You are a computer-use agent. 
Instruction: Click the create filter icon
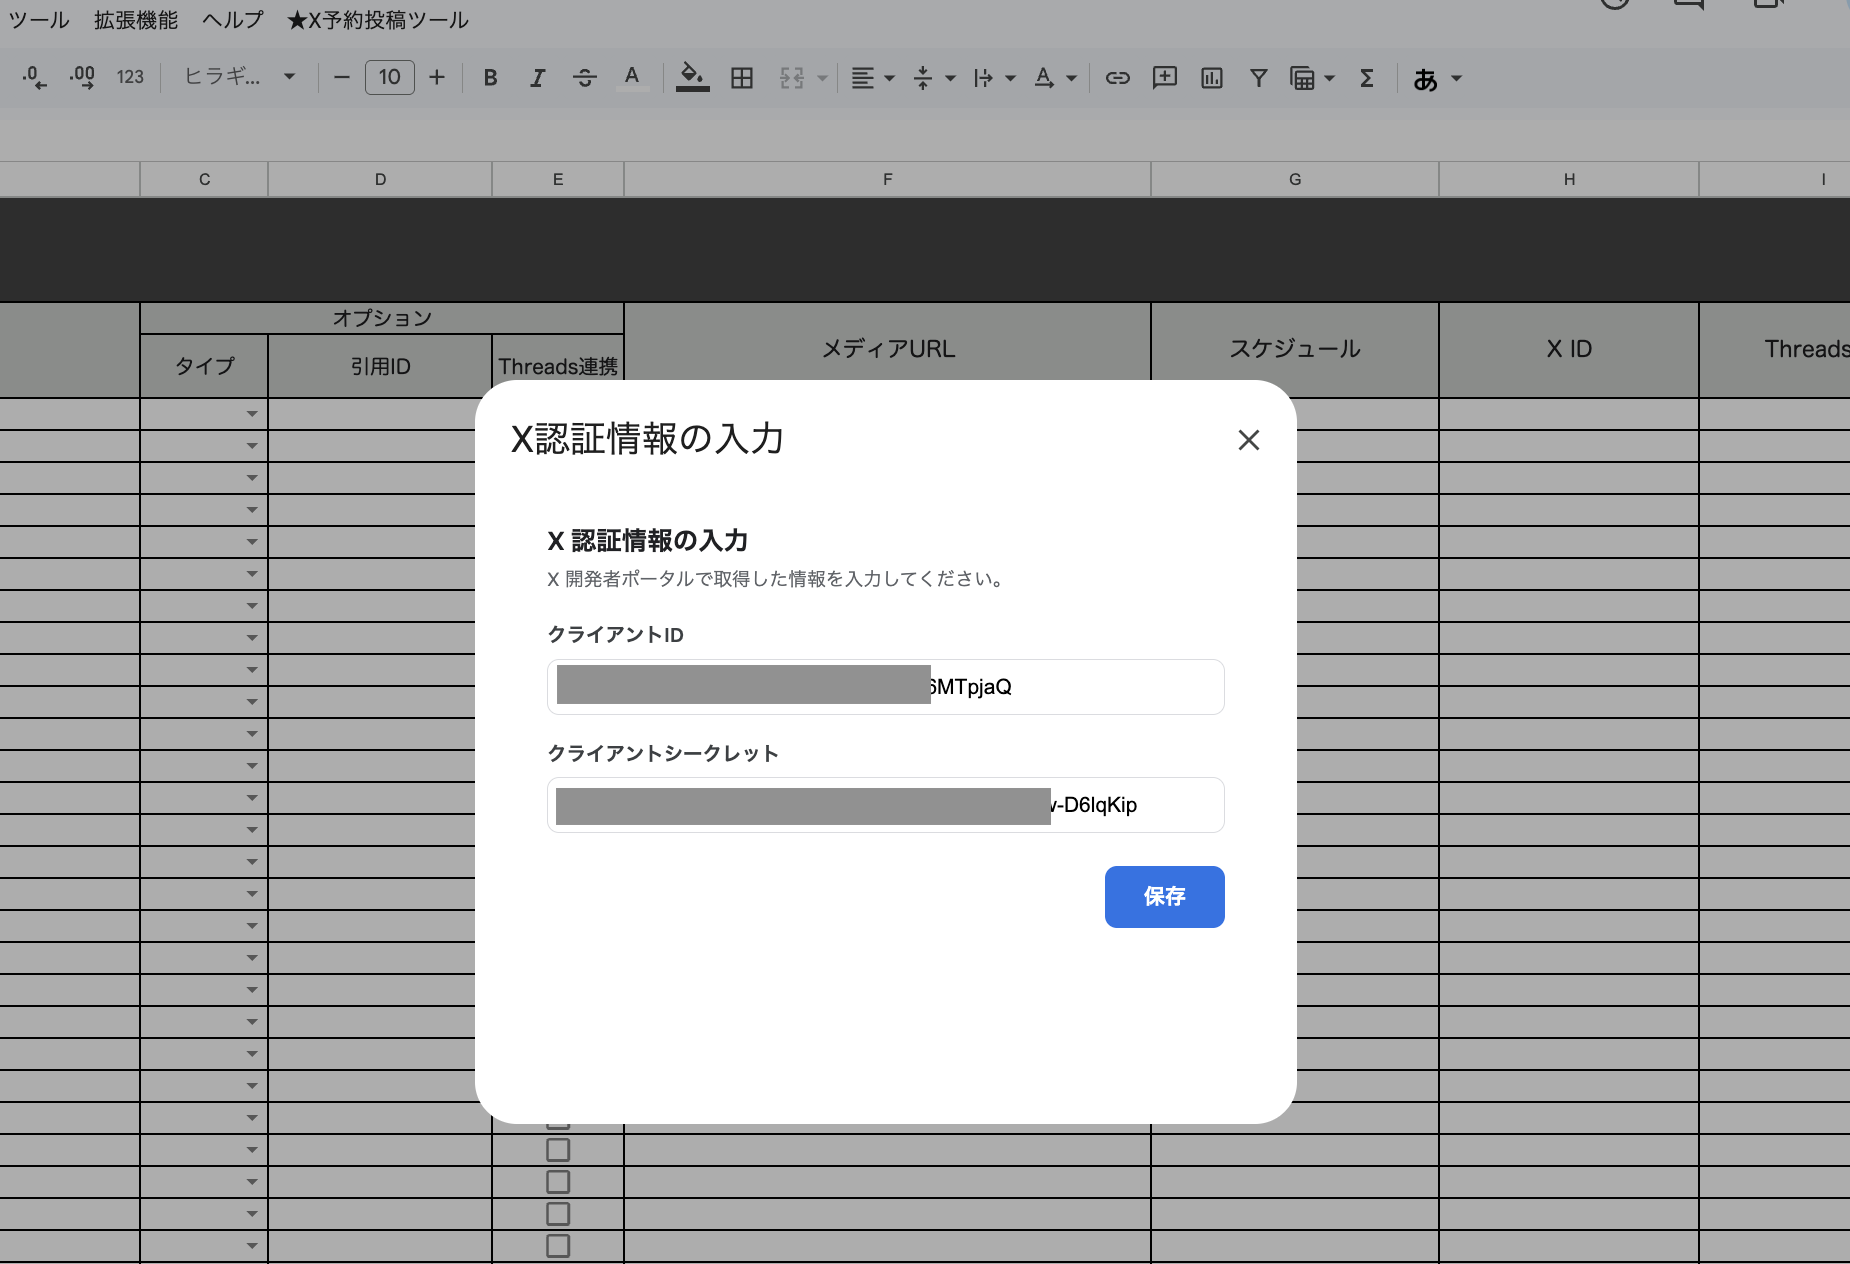tap(1259, 77)
